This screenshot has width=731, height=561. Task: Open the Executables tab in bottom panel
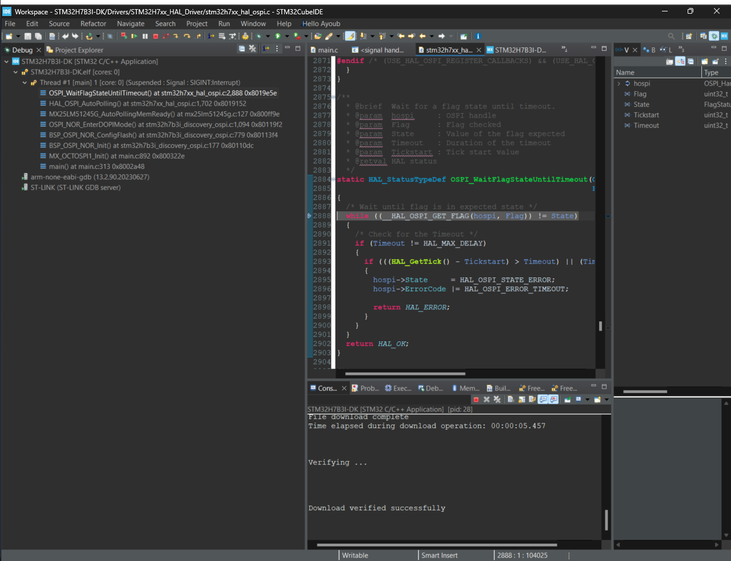[x=398, y=388]
